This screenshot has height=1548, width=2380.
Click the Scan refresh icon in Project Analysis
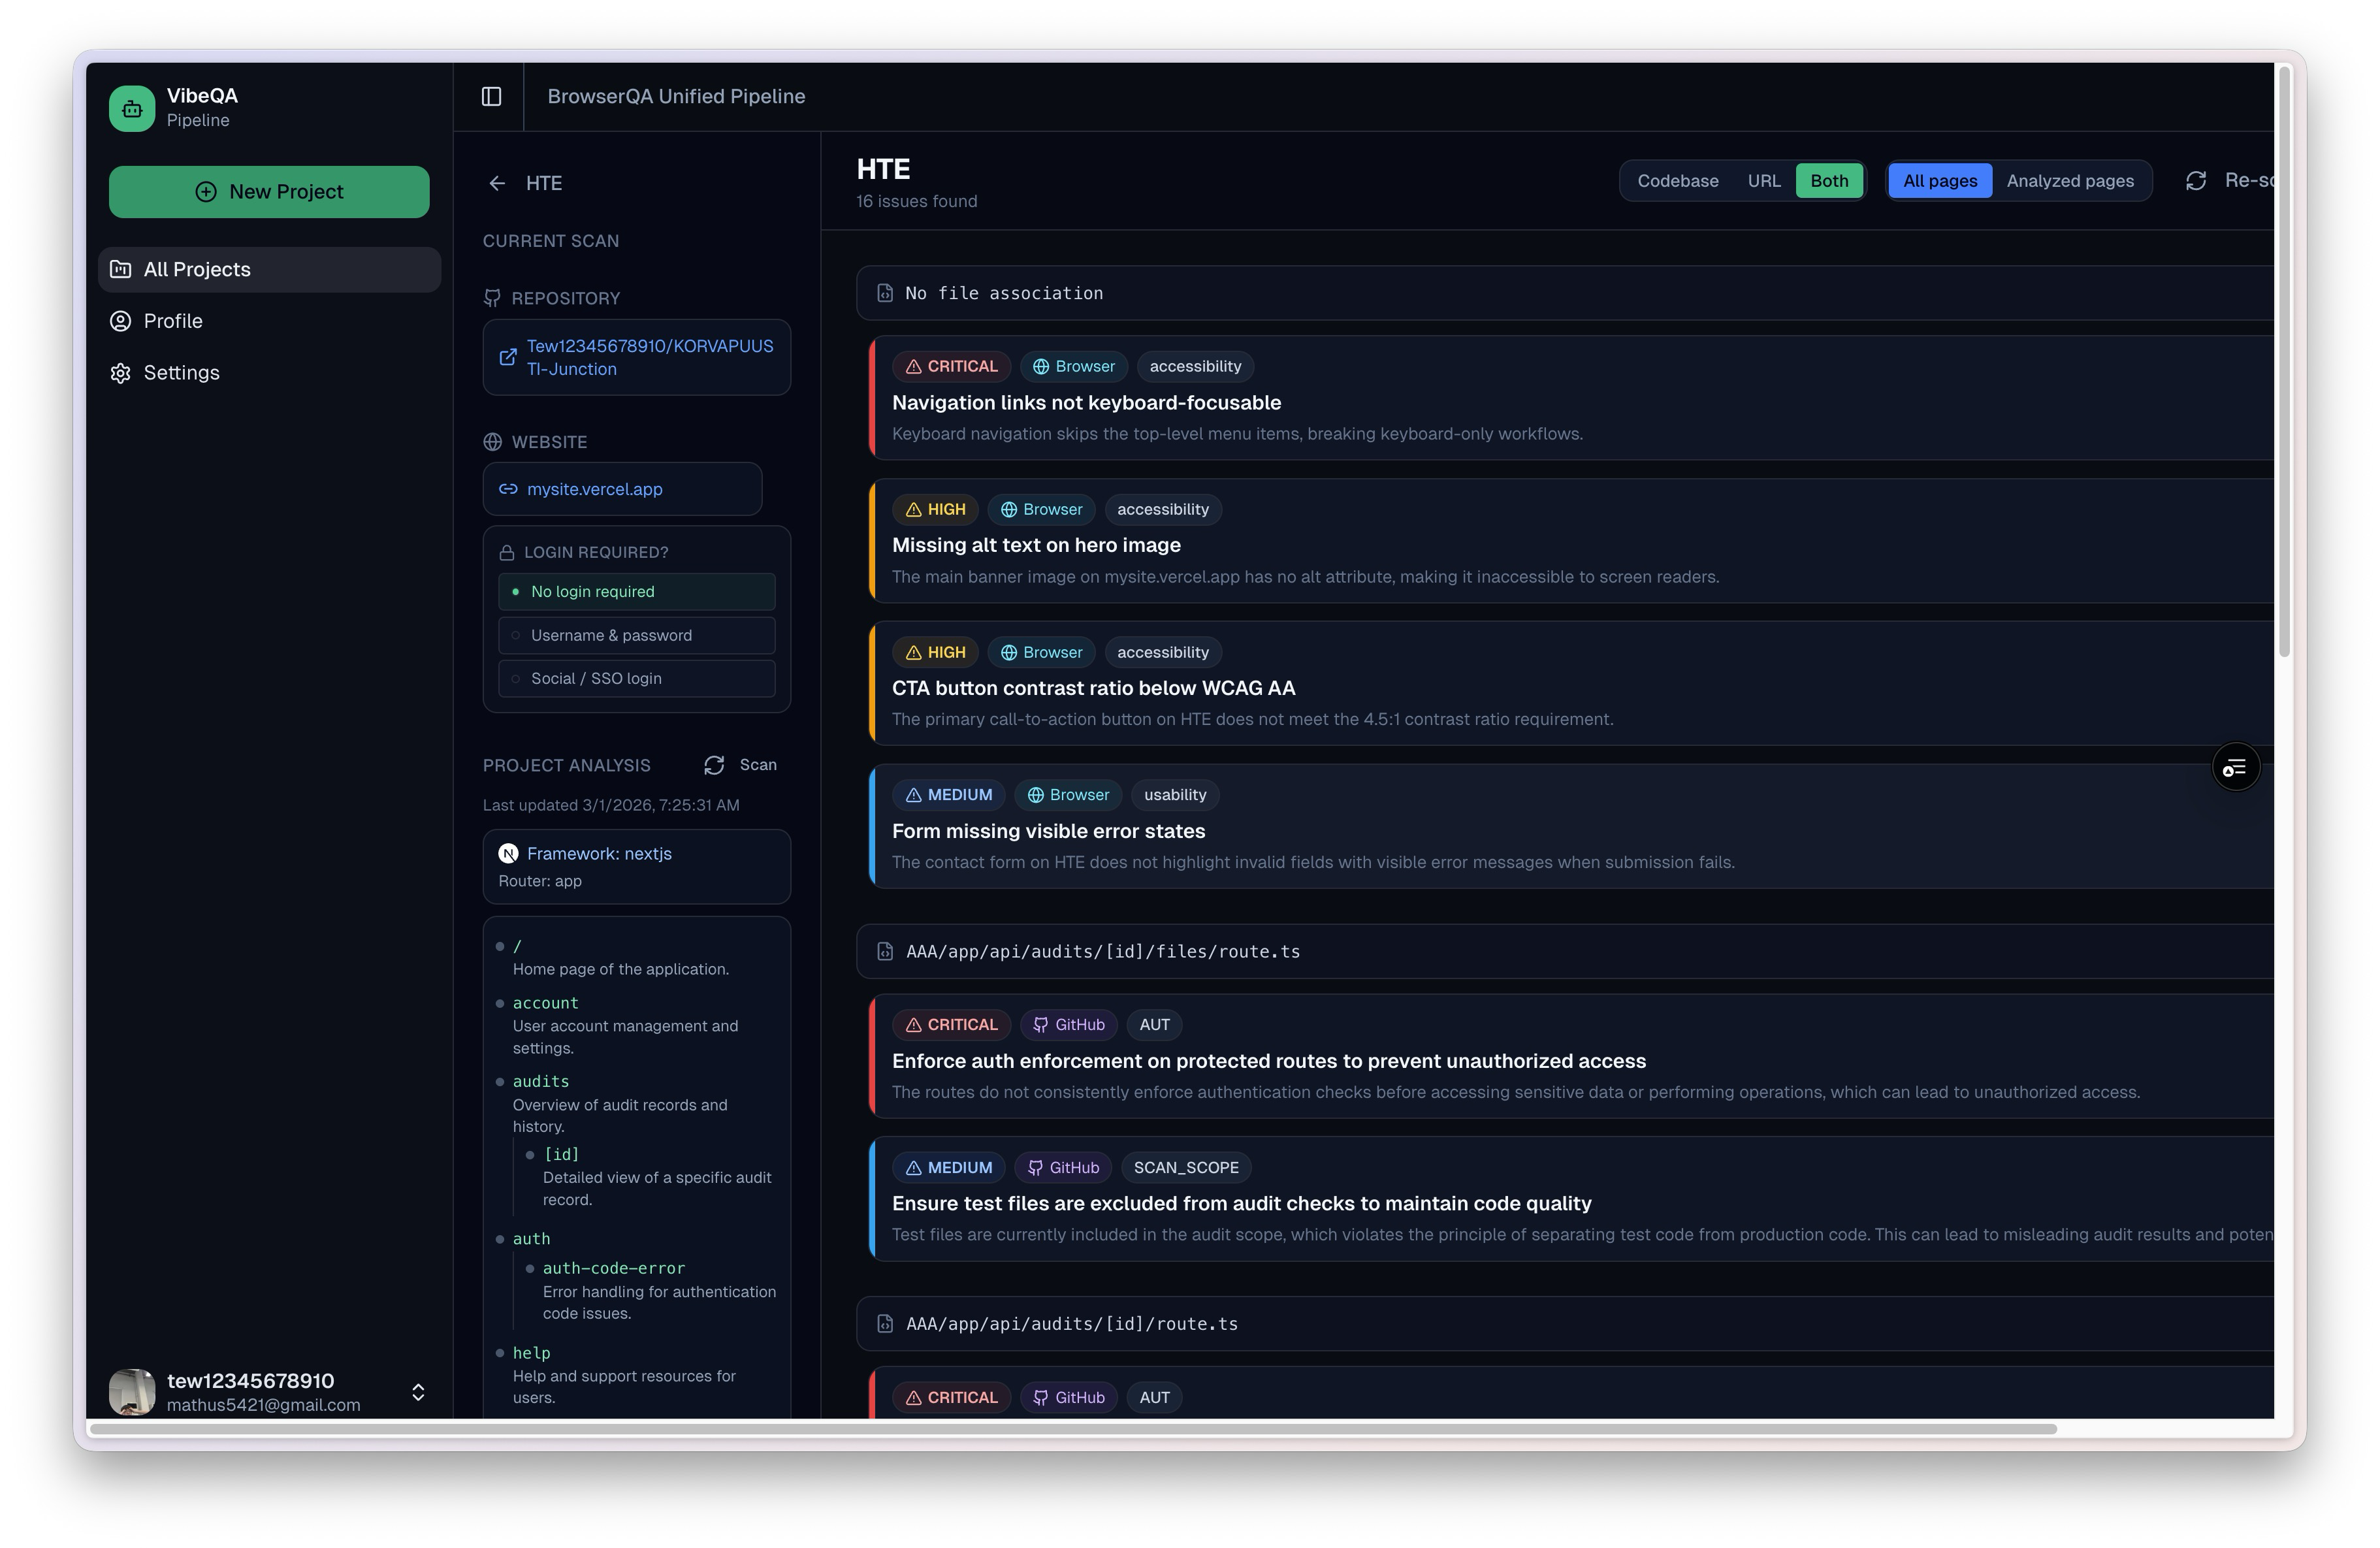click(714, 765)
